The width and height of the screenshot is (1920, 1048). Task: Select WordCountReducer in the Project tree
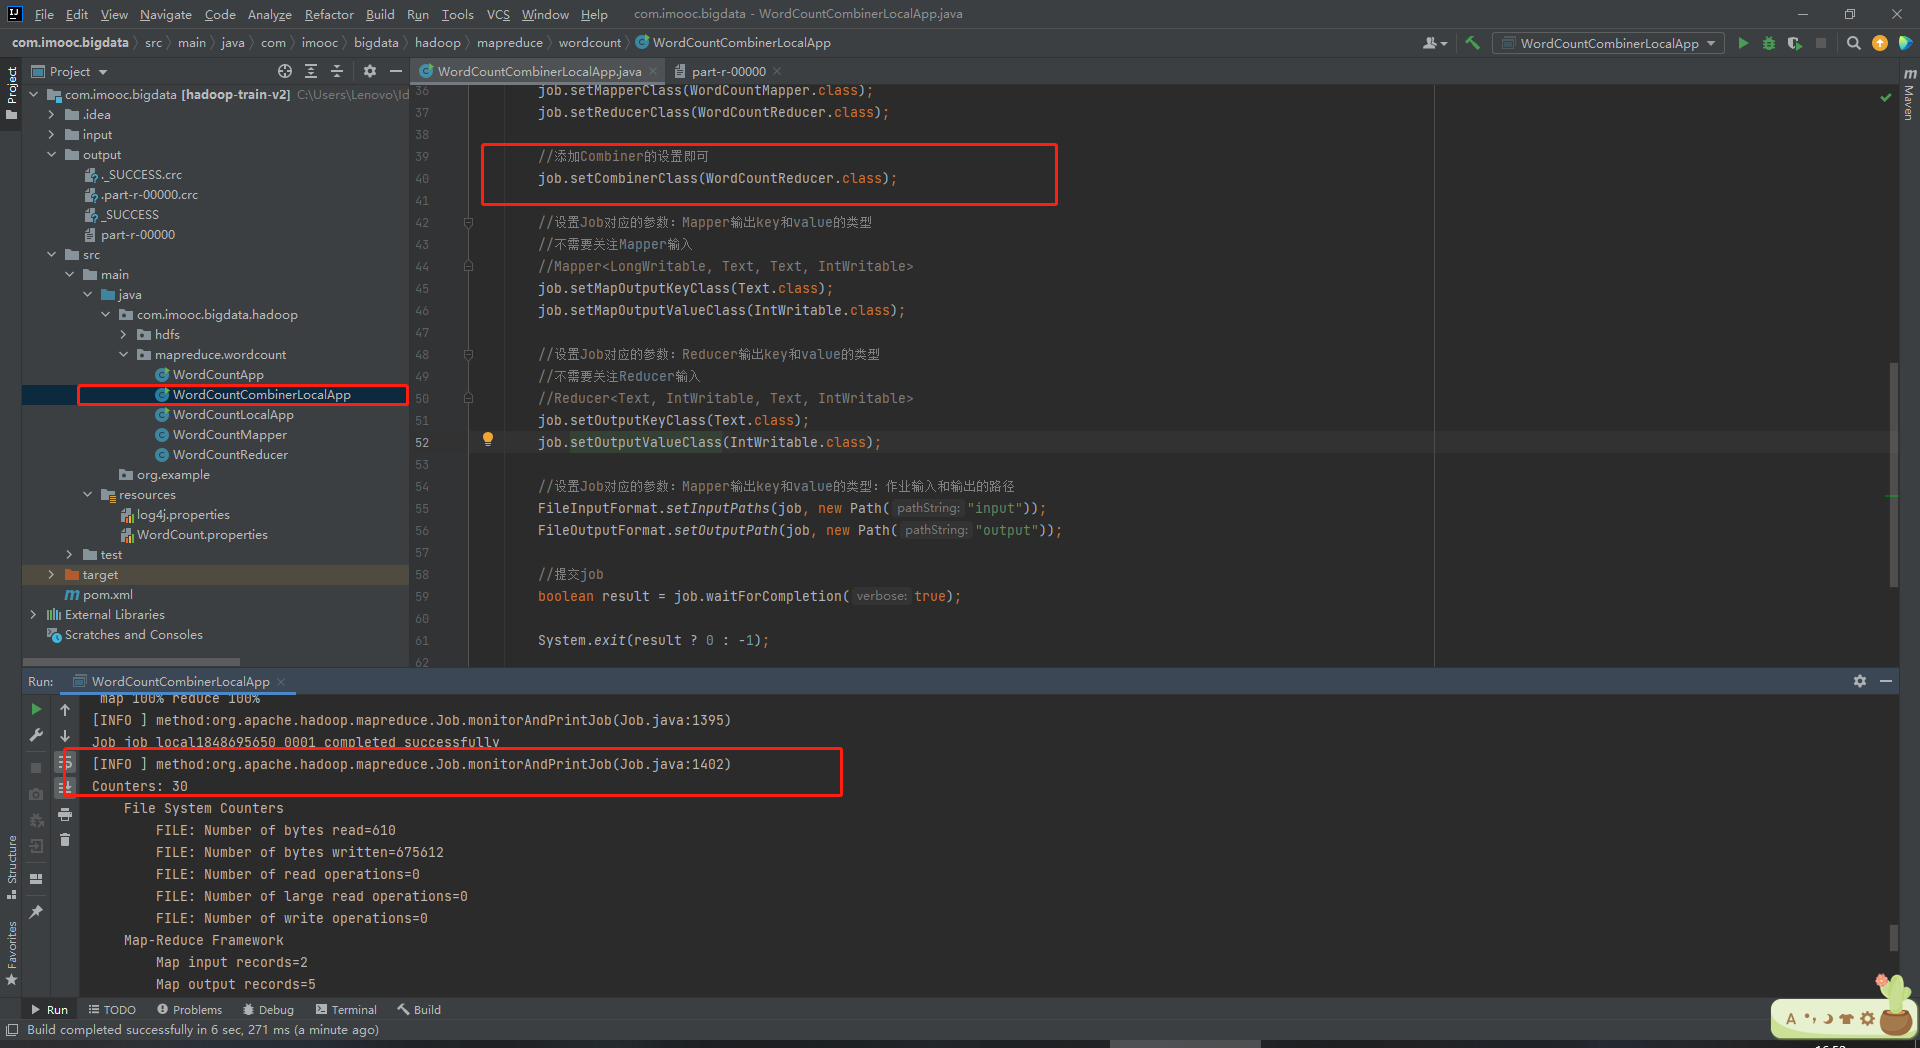pos(230,455)
